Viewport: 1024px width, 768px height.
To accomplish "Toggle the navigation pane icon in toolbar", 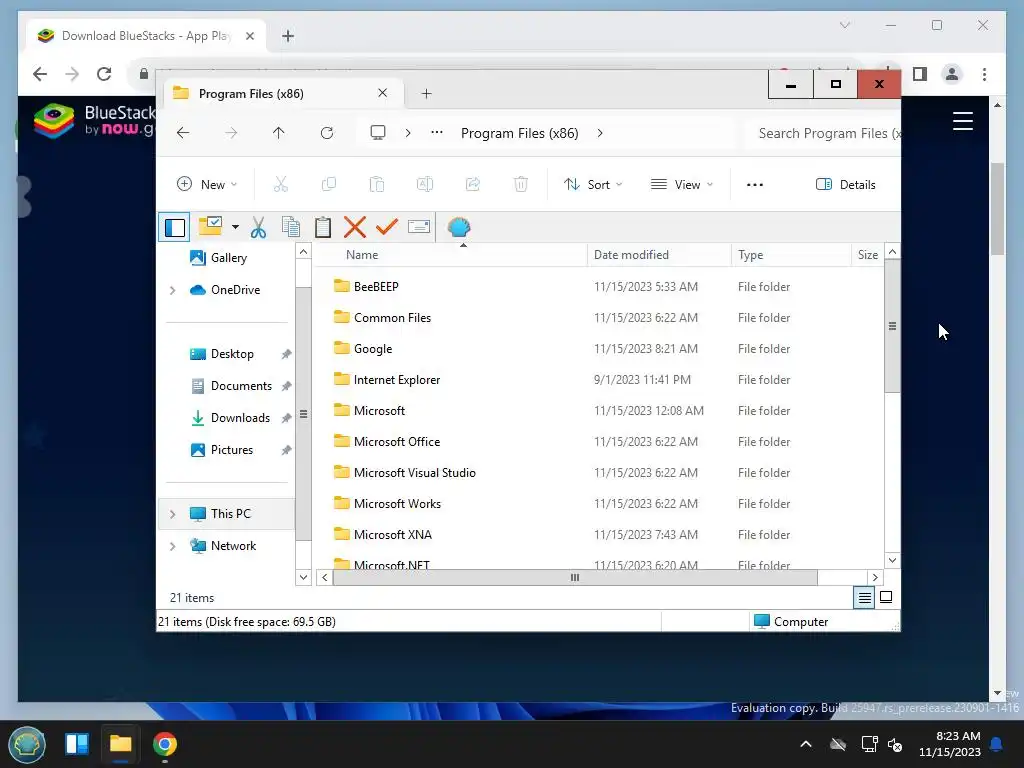I will 174,227.
